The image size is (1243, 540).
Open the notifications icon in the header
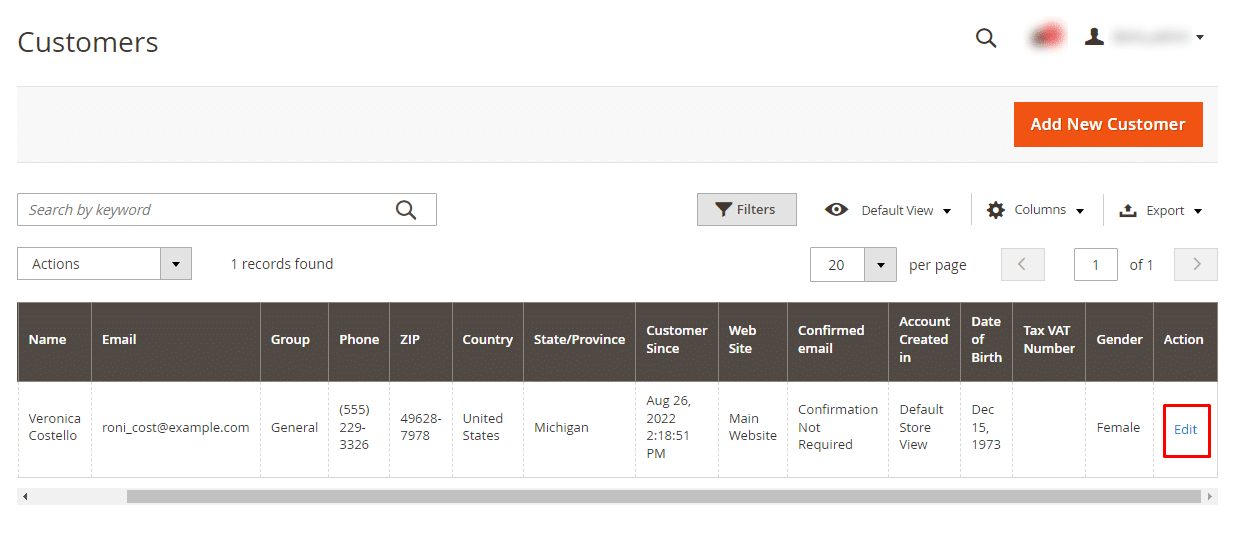(1046, 37)
